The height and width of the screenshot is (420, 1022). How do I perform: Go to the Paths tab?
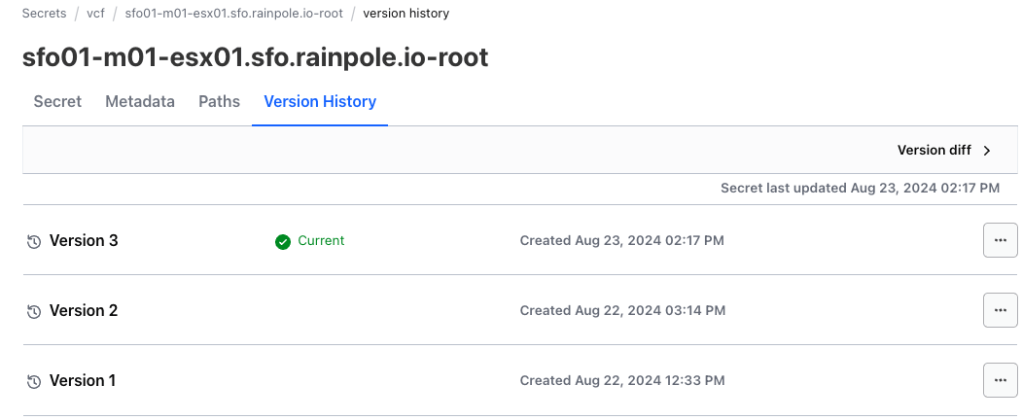coord(219,101)
